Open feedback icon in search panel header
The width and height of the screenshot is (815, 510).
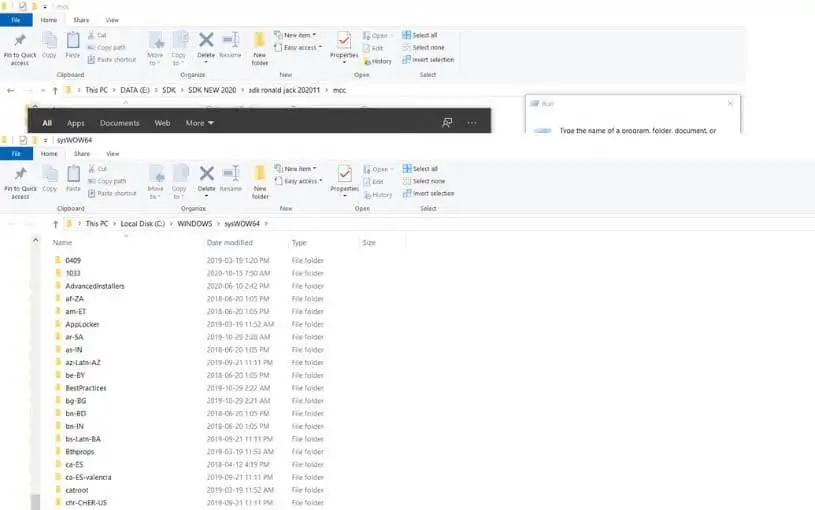(446, 123)
